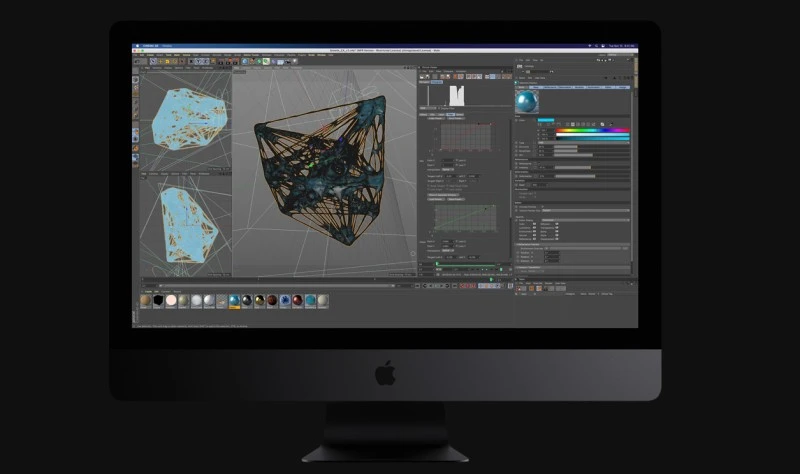Select the selected teal material in the Material Manager
The width and height of the screenshot is (800, 474).
point(234,300)
